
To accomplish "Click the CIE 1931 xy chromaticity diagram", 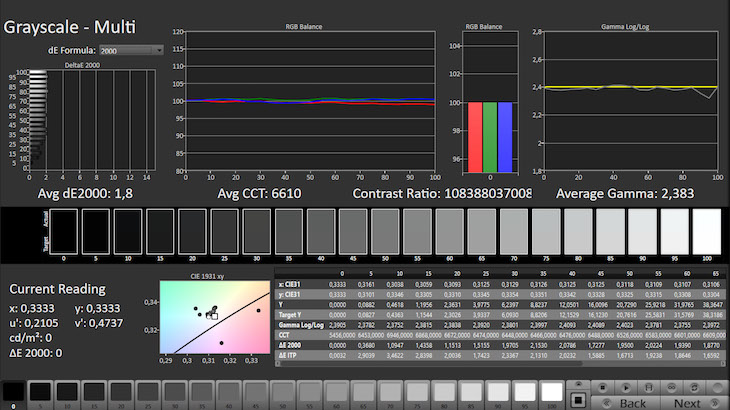I will tap(215, 317).
